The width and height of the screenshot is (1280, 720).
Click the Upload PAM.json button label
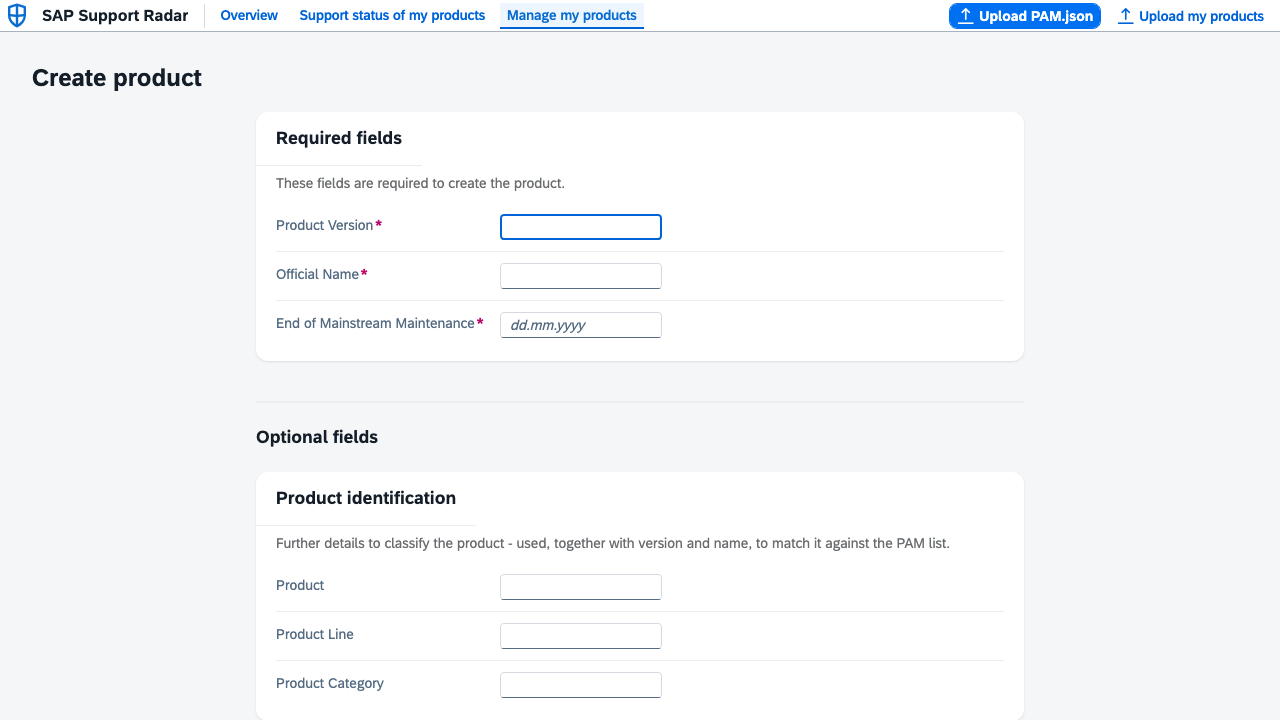[x=1036, y=16]
